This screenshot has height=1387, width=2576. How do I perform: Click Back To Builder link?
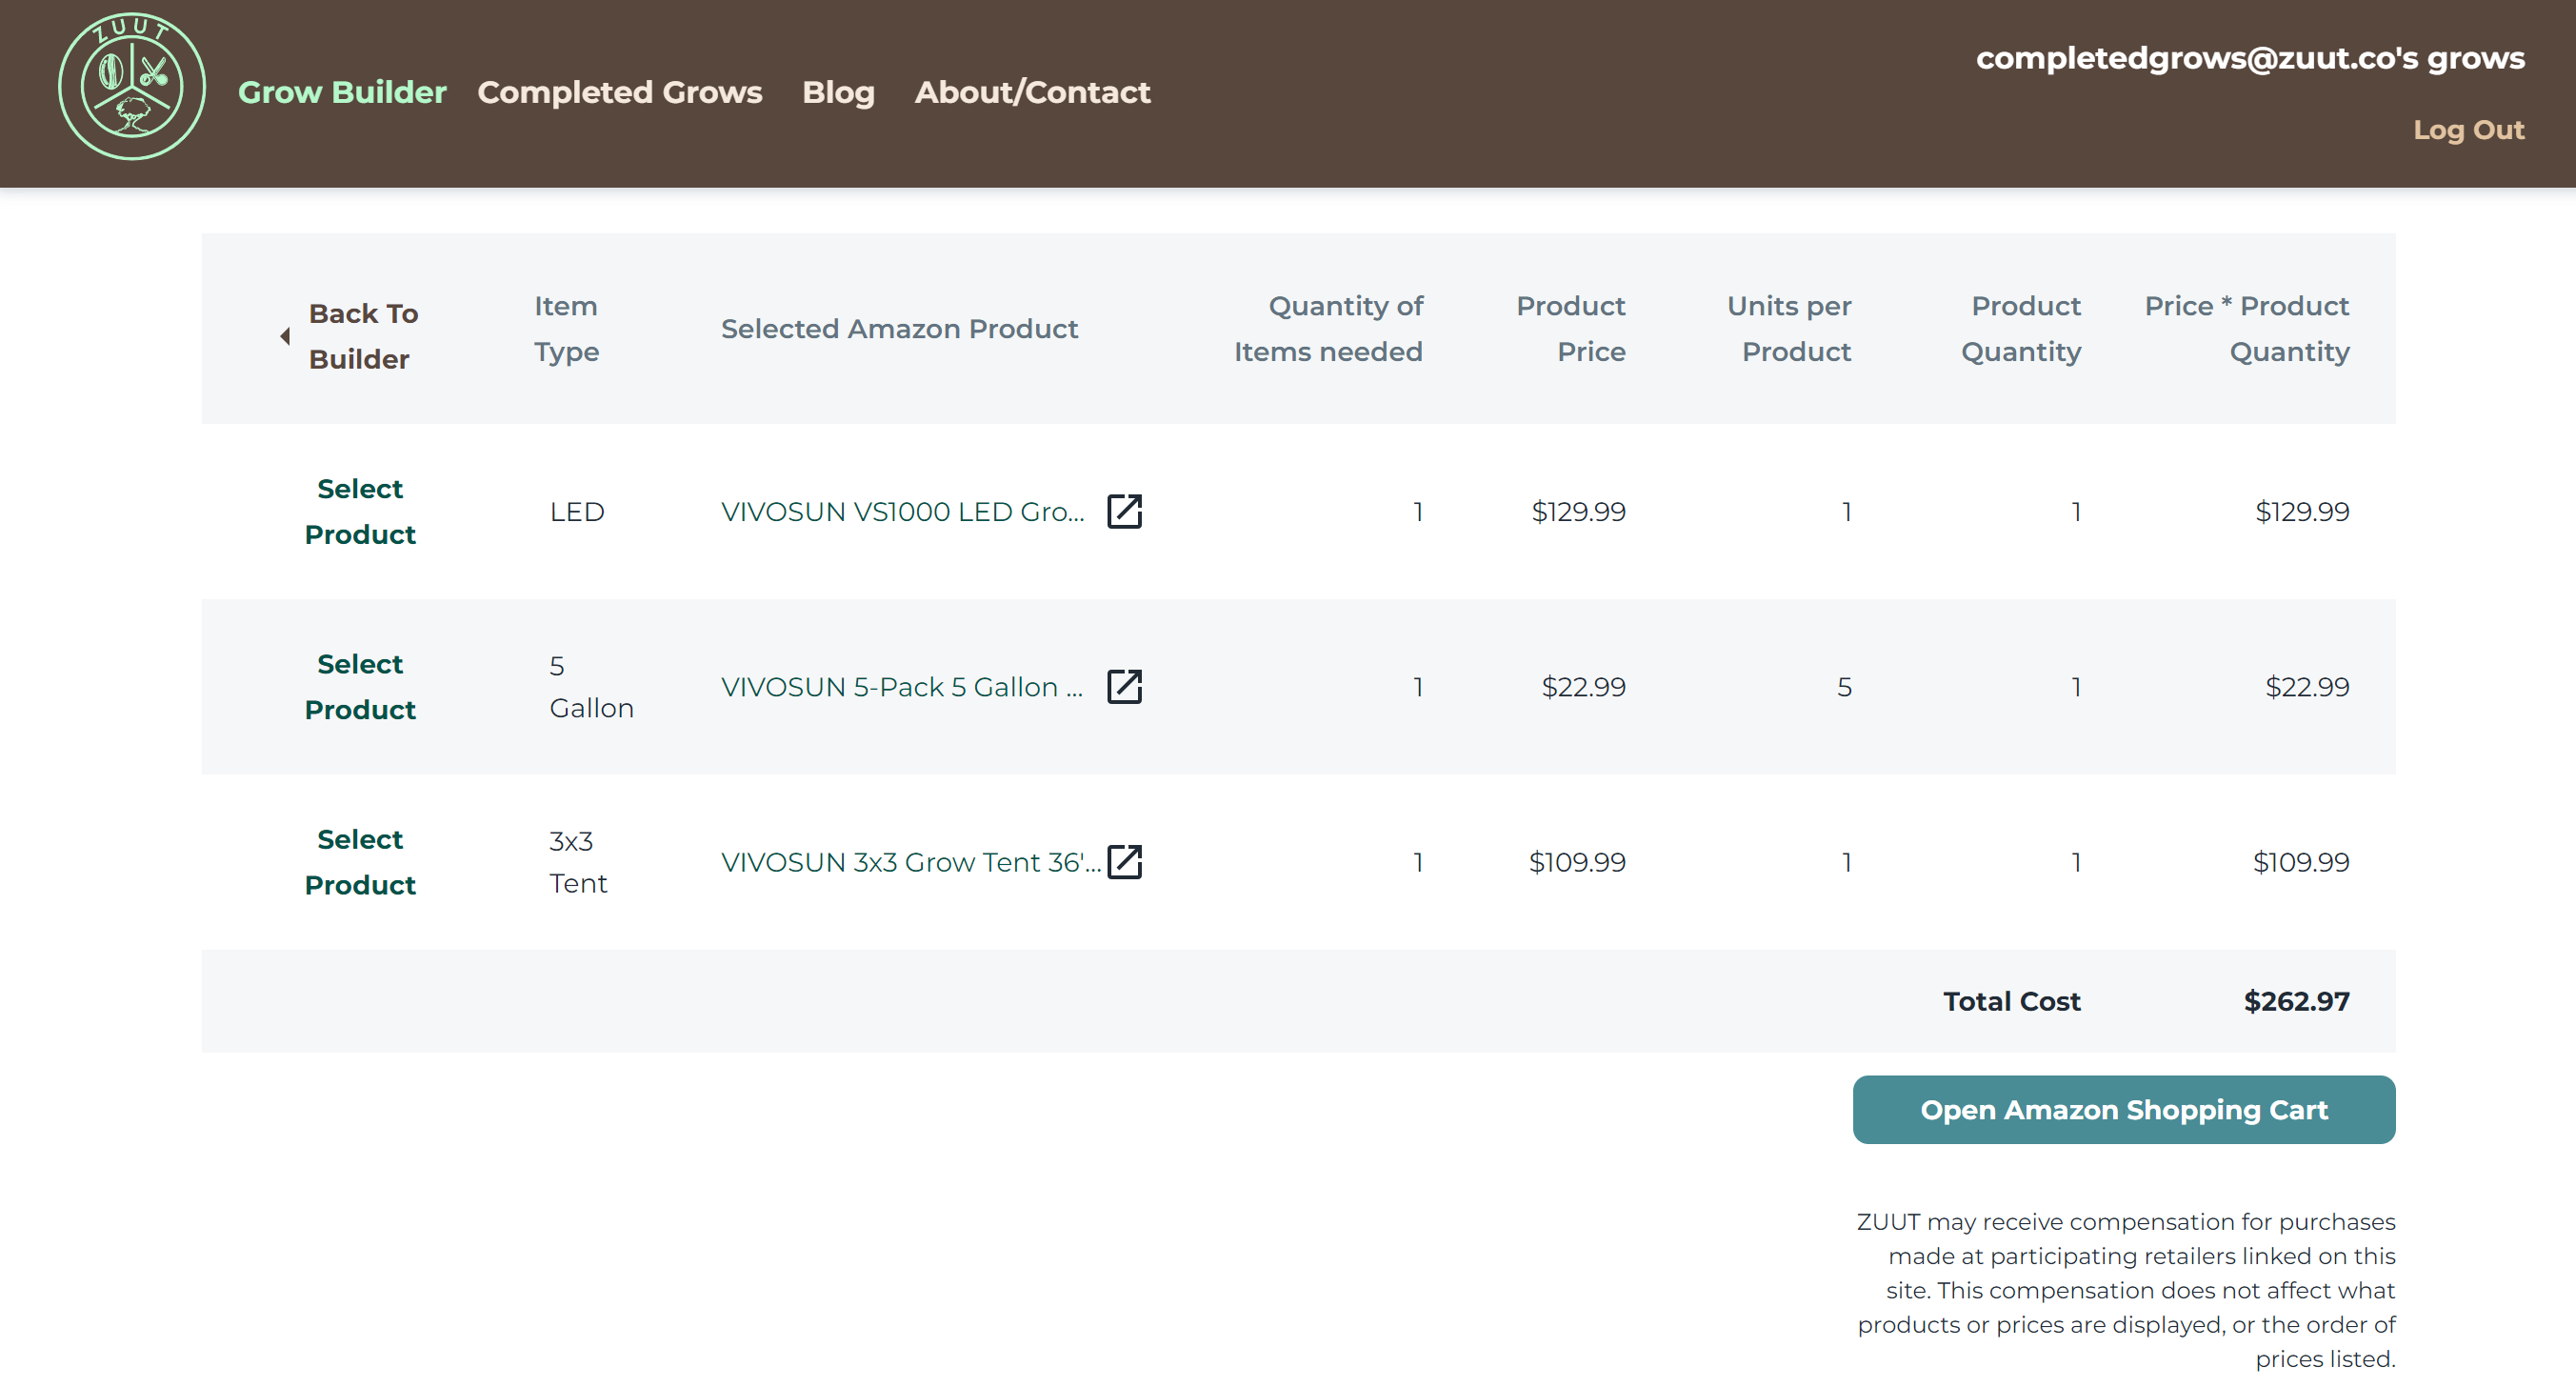(363, 336)
